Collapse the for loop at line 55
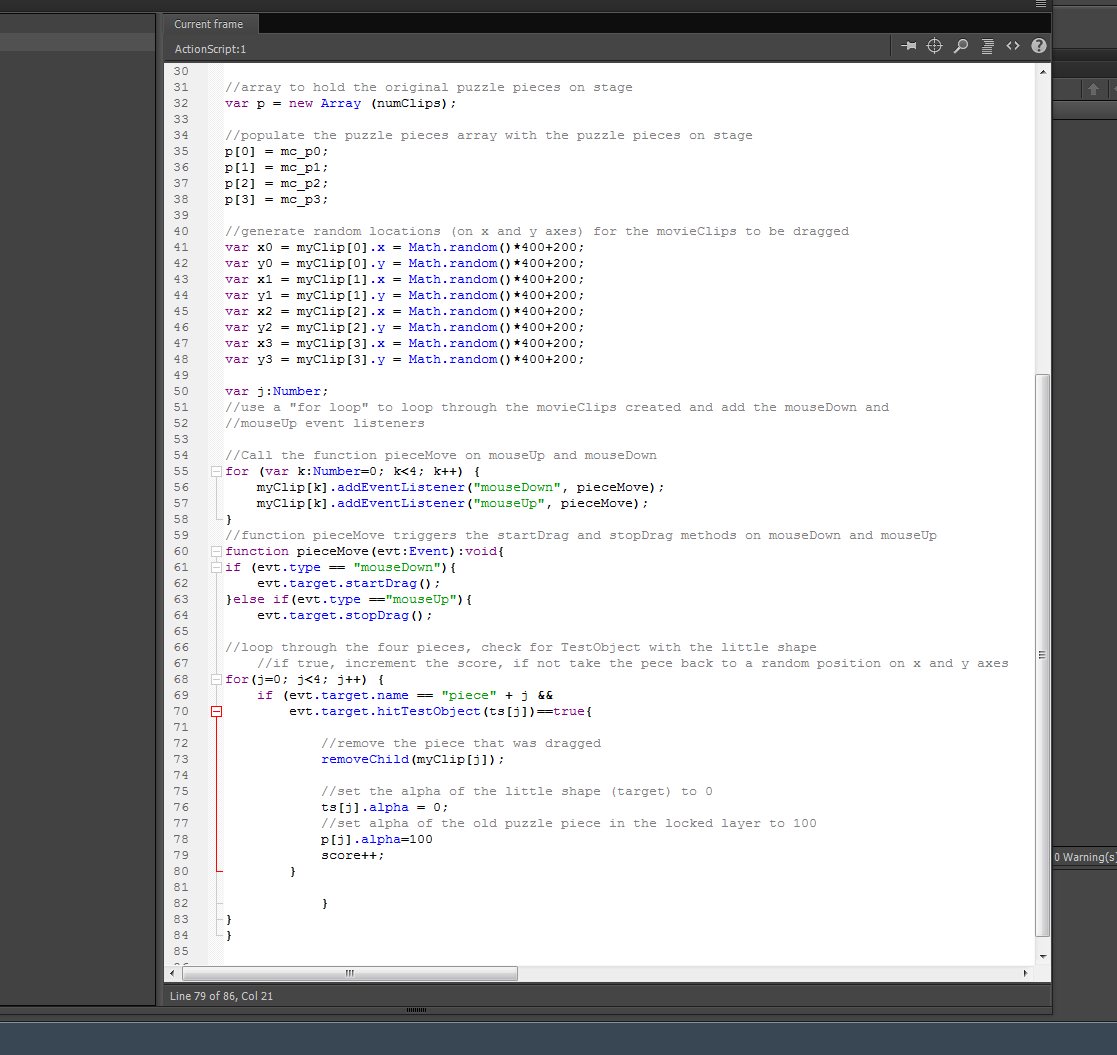Screen dimensions: 1117x1055 [216, 471]
